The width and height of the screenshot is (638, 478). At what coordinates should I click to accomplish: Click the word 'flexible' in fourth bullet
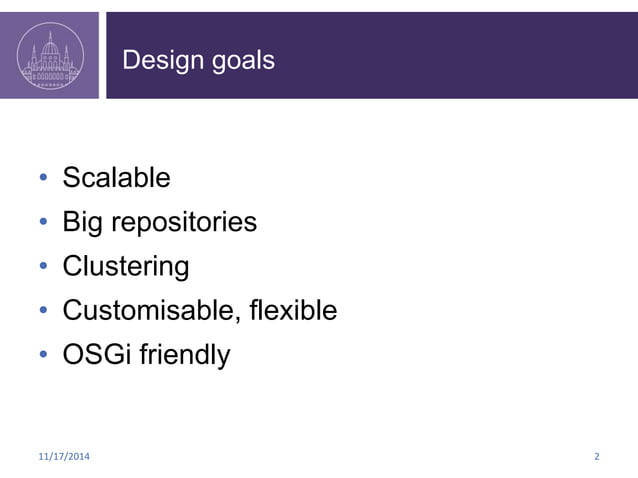(x=293, y=310)
